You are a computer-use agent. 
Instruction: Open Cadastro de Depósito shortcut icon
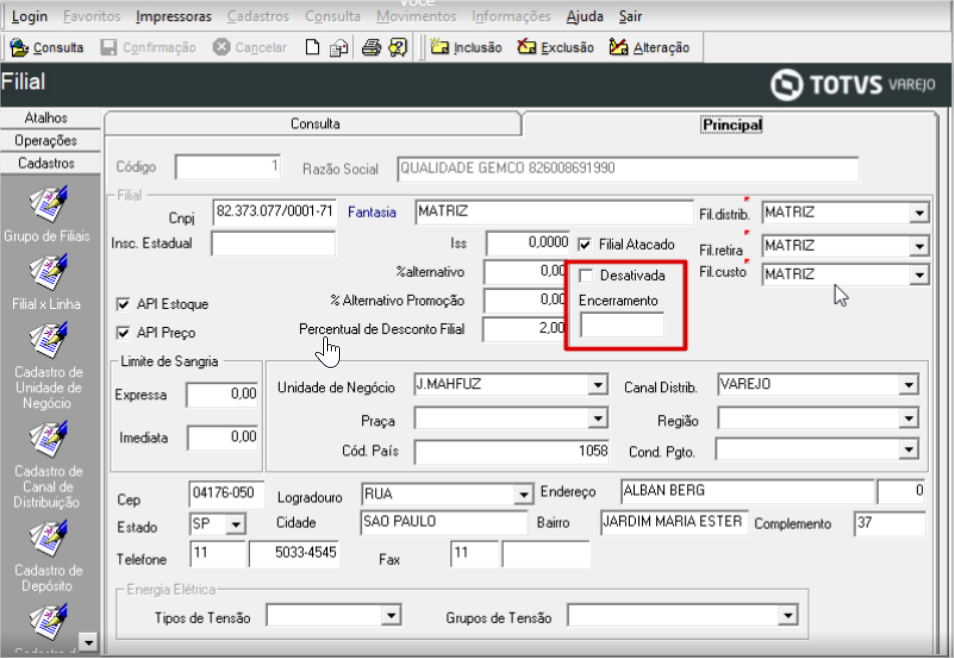coord(48,539)
